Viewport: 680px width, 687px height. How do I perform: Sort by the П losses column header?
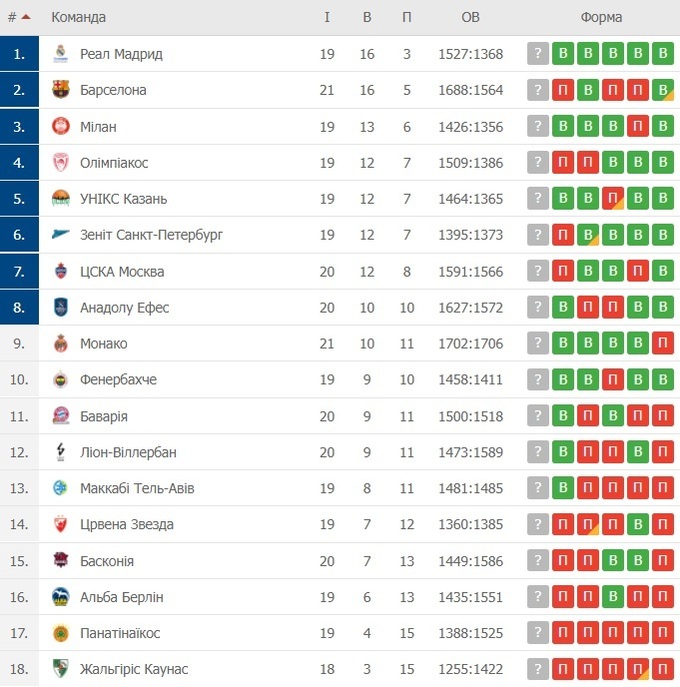(407, 17)
